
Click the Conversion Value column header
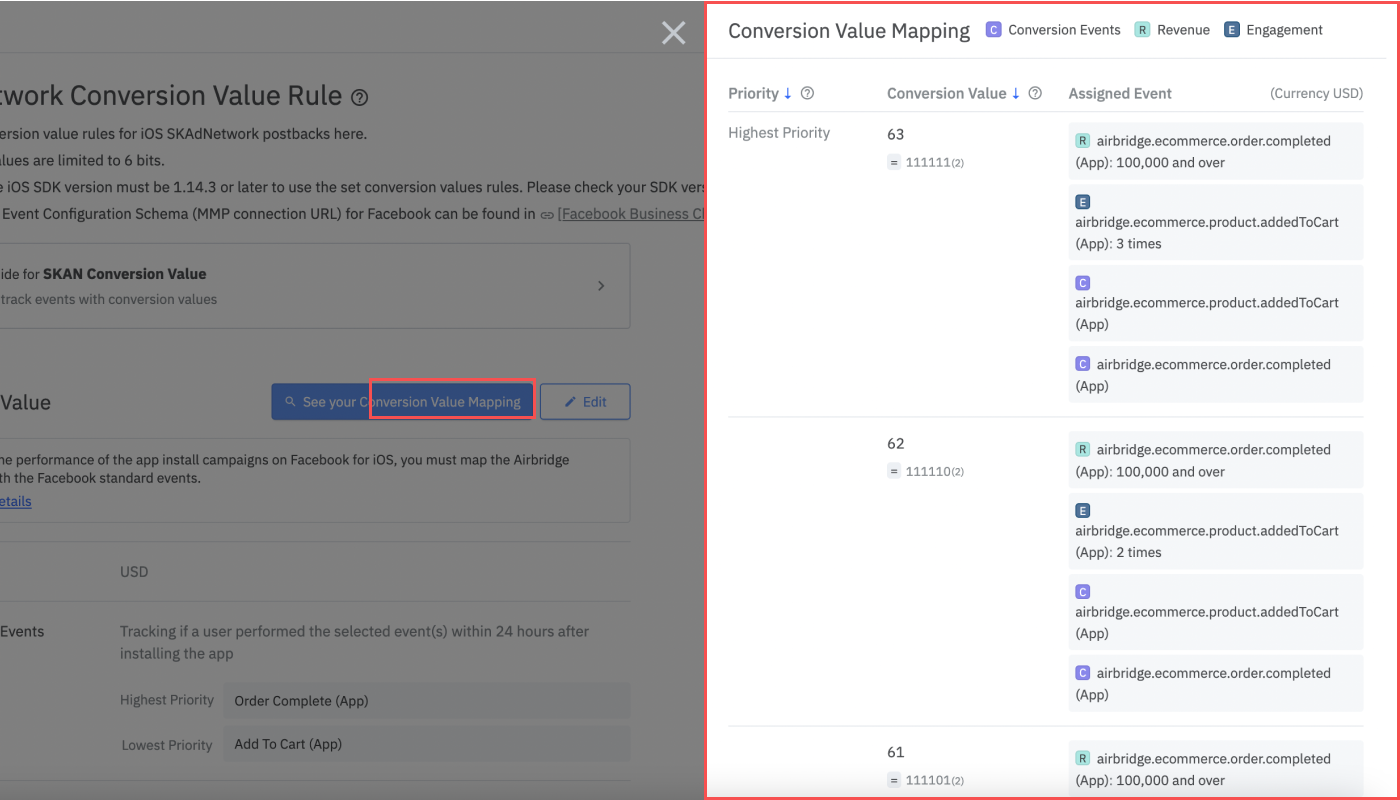pyautogui.click(x=947, y=93)
